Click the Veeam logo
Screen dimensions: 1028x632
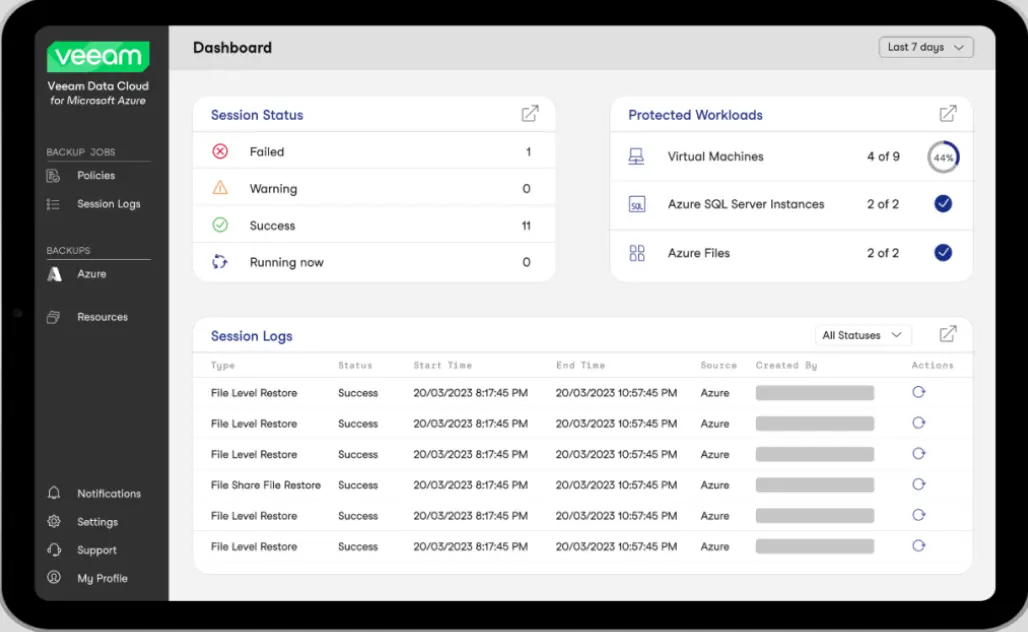coord(98,56)
